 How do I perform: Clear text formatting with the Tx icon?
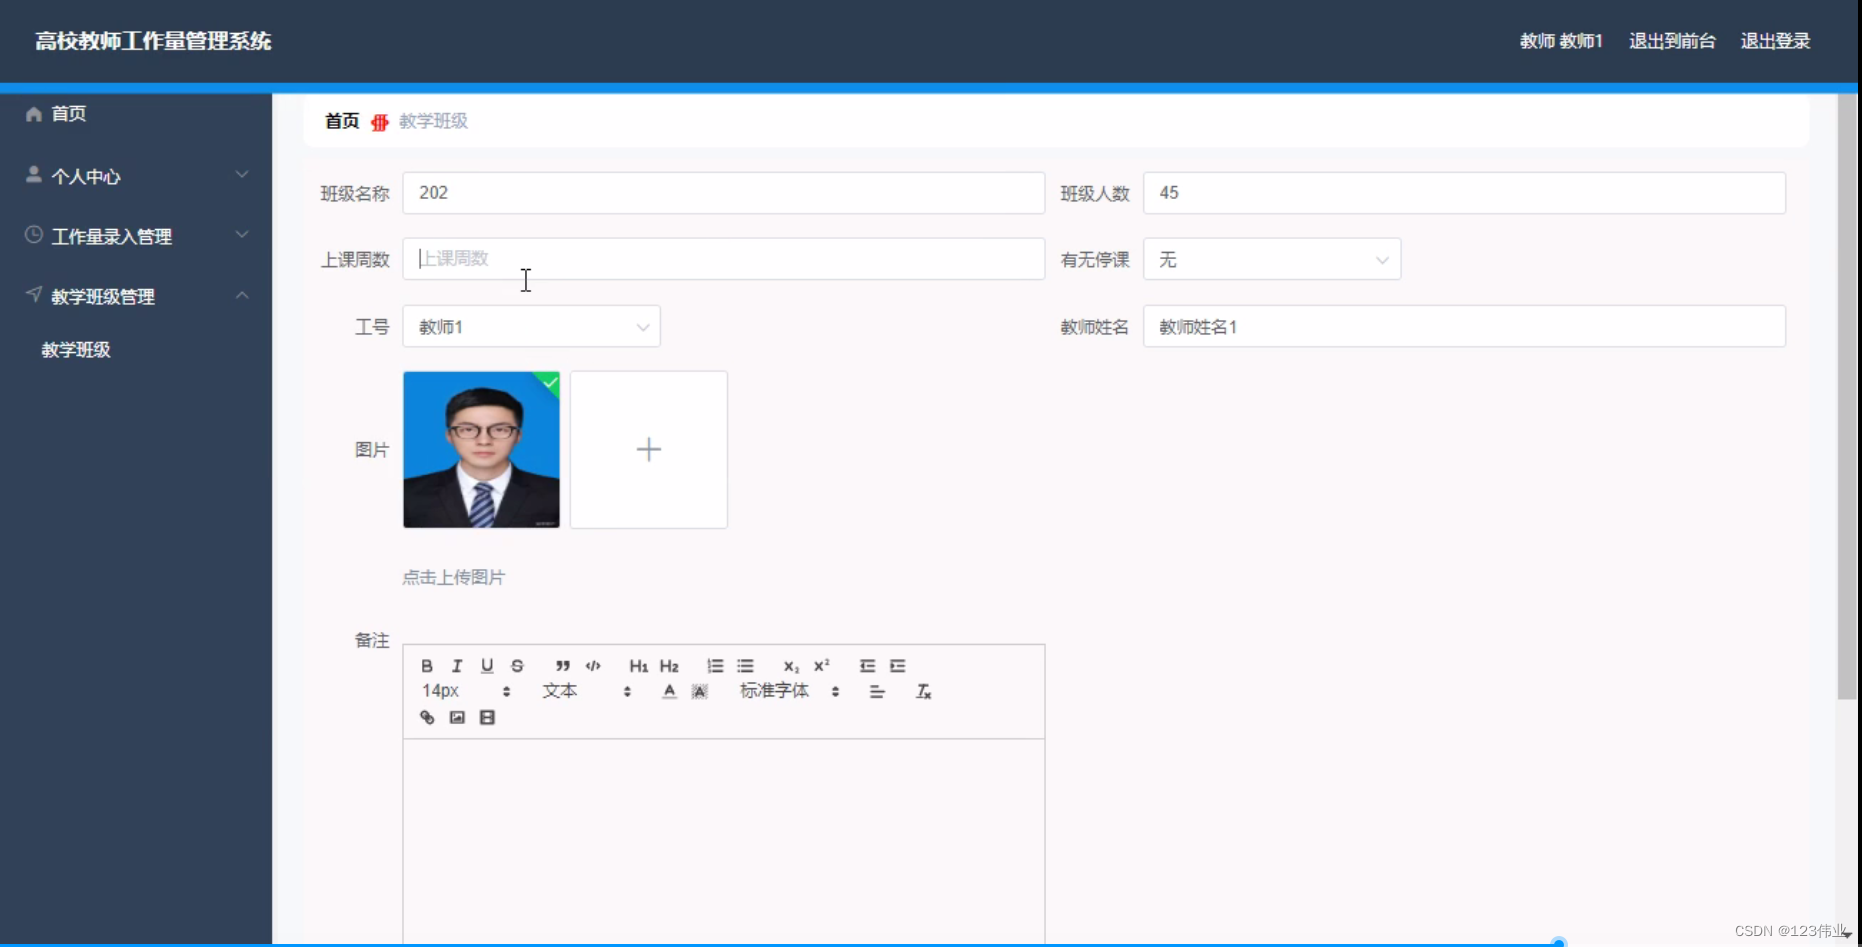[x=923, y=691]
